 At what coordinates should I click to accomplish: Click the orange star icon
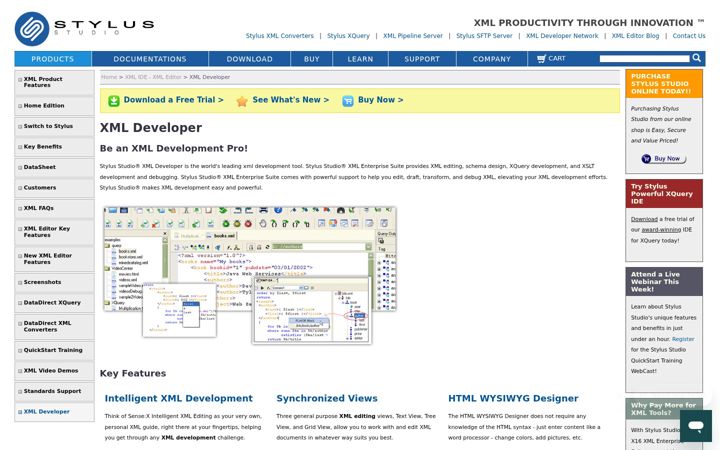click(242, 101)
